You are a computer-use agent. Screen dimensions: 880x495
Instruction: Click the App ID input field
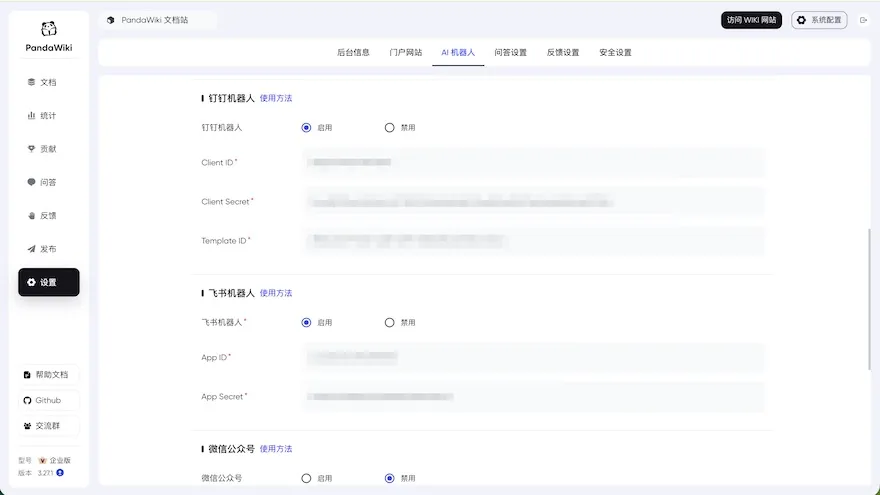pyautogui.click(x=534, y=357)
